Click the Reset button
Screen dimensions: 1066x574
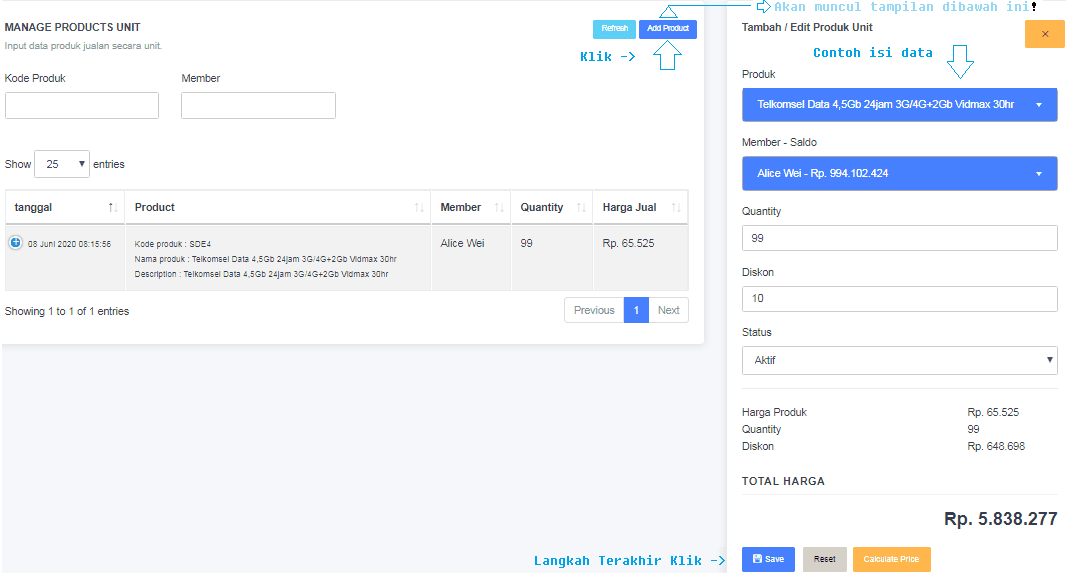tap(824, 559)
